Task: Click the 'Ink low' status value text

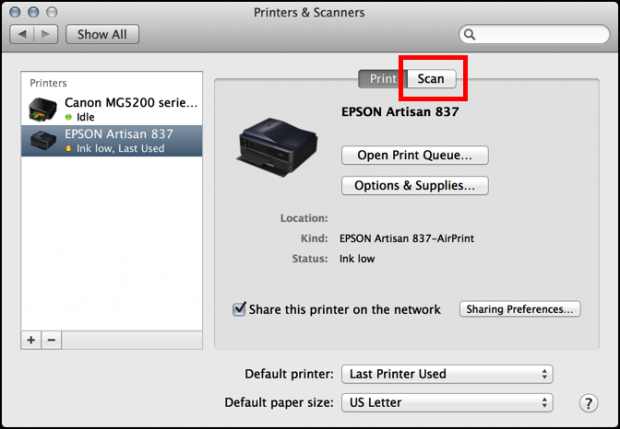Action: coord(357,259)
